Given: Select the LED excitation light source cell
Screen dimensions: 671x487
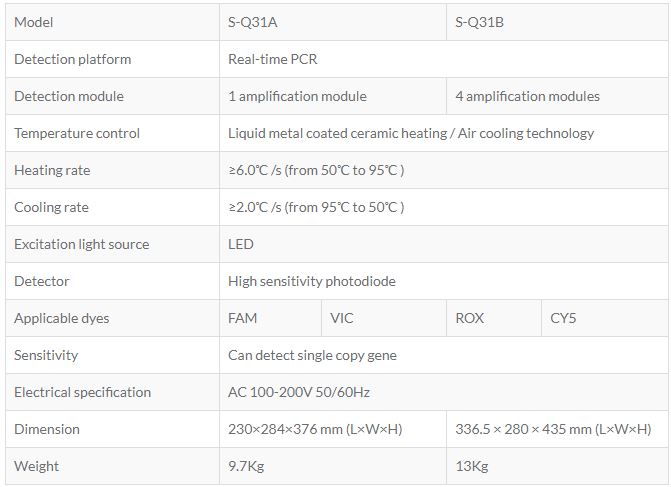Looking at the screenshot, I should pyautogui.click(x=241, y=244).
